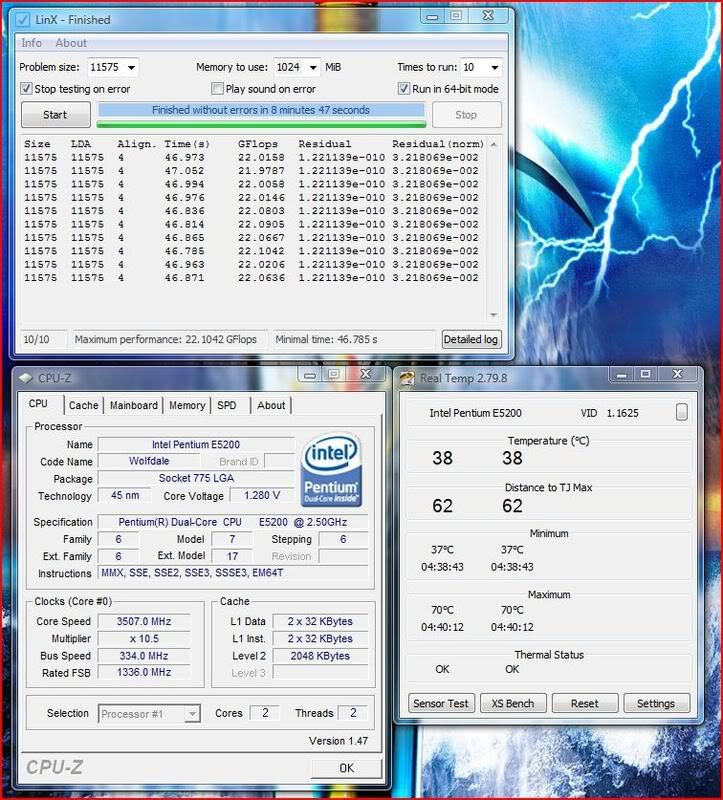The height and width of the screenshot is (800, 723).
Task: Click the Multiplier x 10.5 field
Action: click(x=144, y=638)
